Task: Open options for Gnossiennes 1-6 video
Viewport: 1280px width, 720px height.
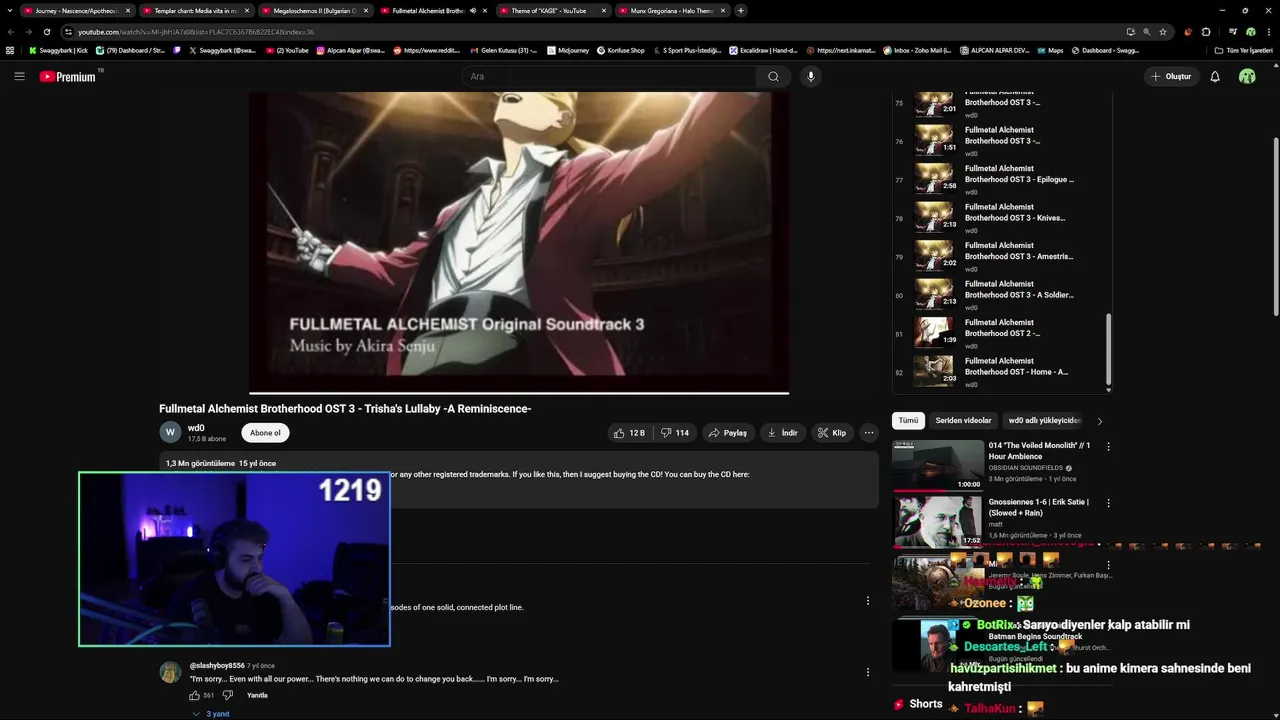Action: [x=1108, y=503]
